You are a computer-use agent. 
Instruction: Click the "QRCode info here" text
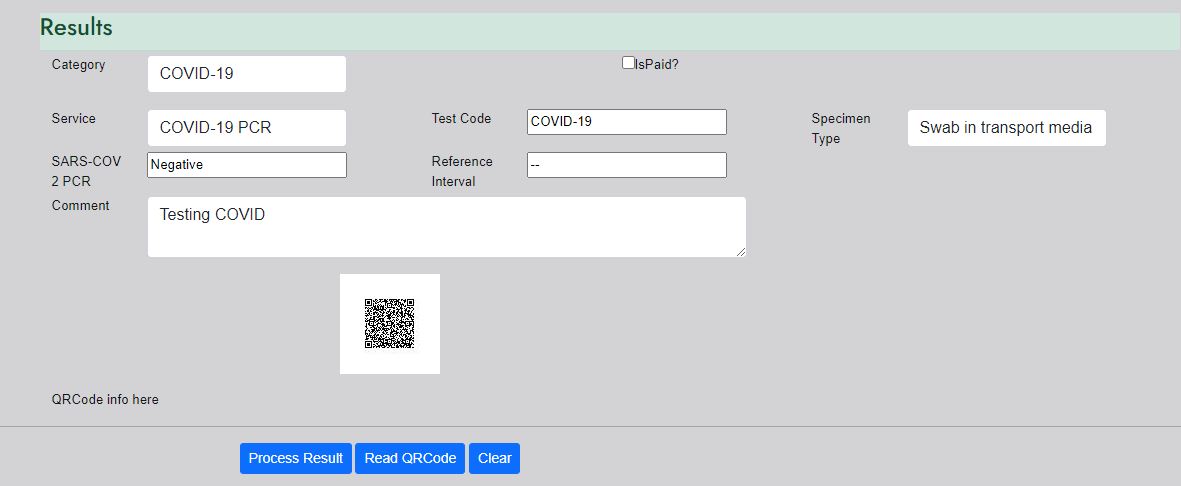coord(105,399)
